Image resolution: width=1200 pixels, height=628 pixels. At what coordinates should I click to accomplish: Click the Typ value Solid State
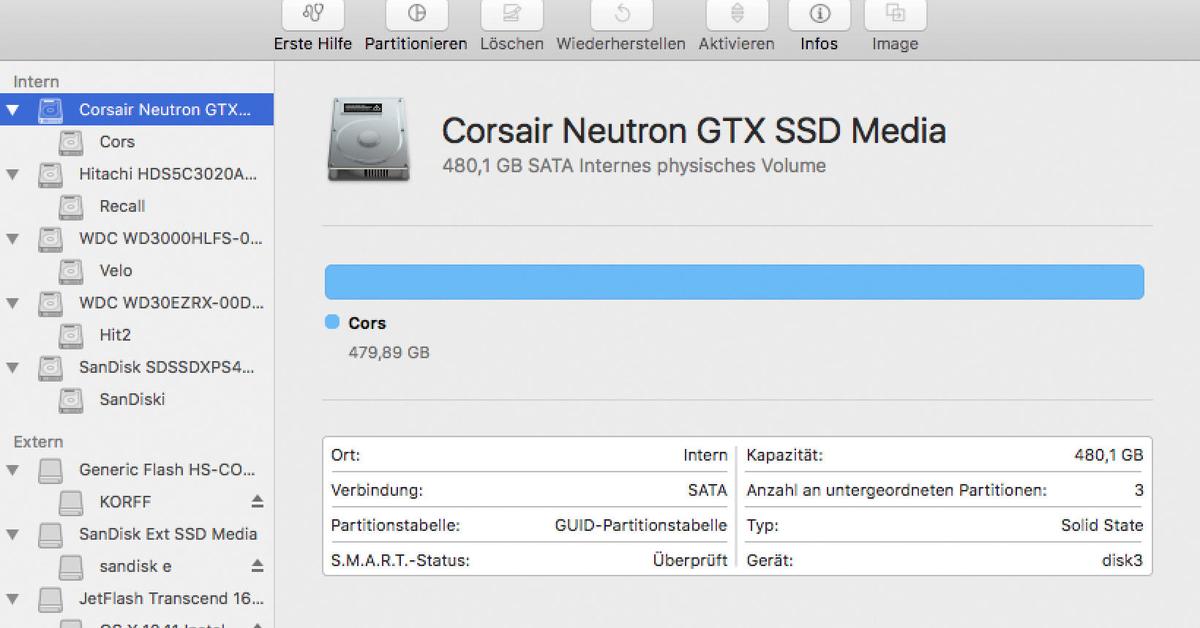[x=1102, y=525]
